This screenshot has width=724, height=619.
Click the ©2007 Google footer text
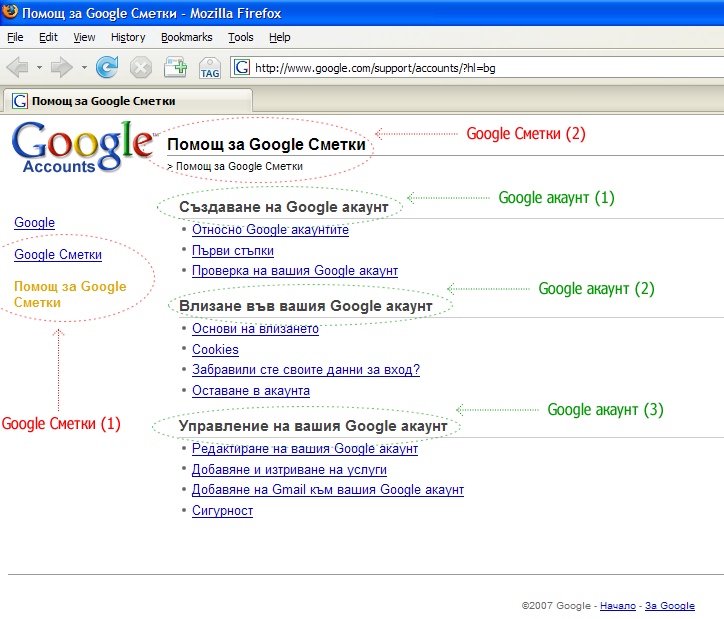pos(556,606)
